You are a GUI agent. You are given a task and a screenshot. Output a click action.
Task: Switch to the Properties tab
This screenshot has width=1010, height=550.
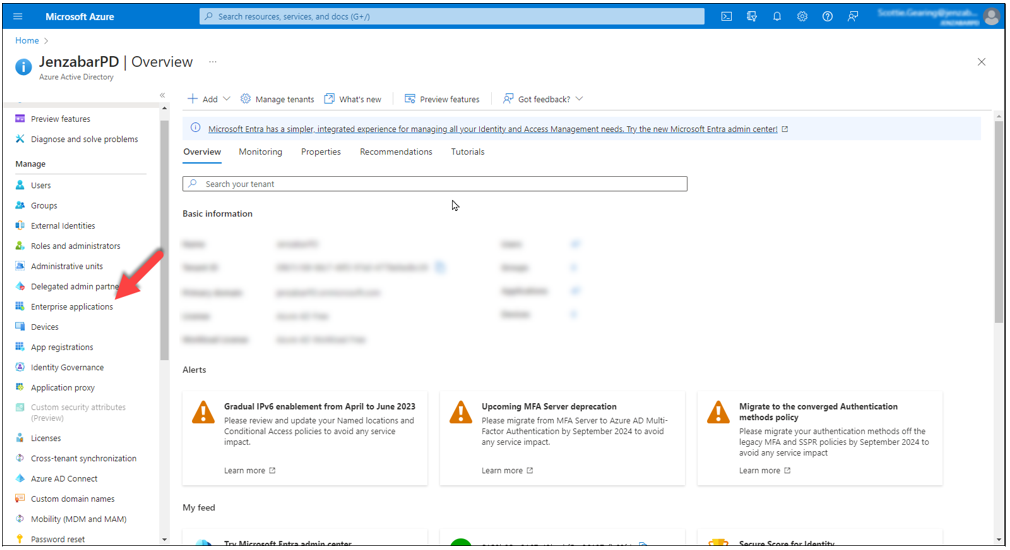coord(321,152)
